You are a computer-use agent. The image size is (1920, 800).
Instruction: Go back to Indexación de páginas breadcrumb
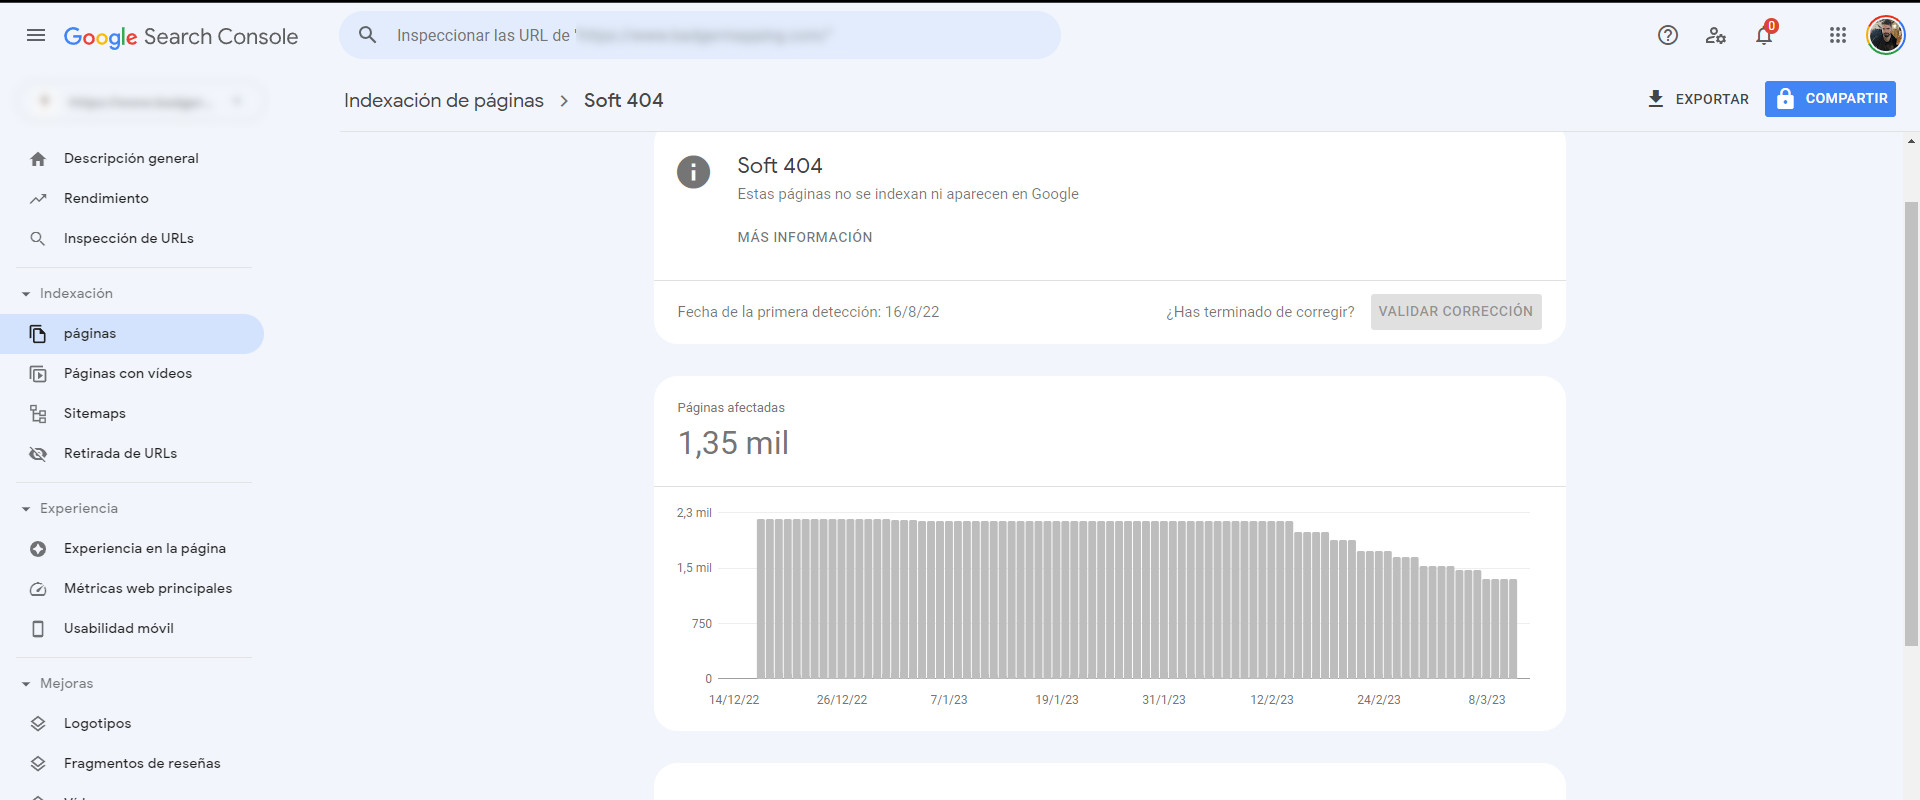point(444,101)
